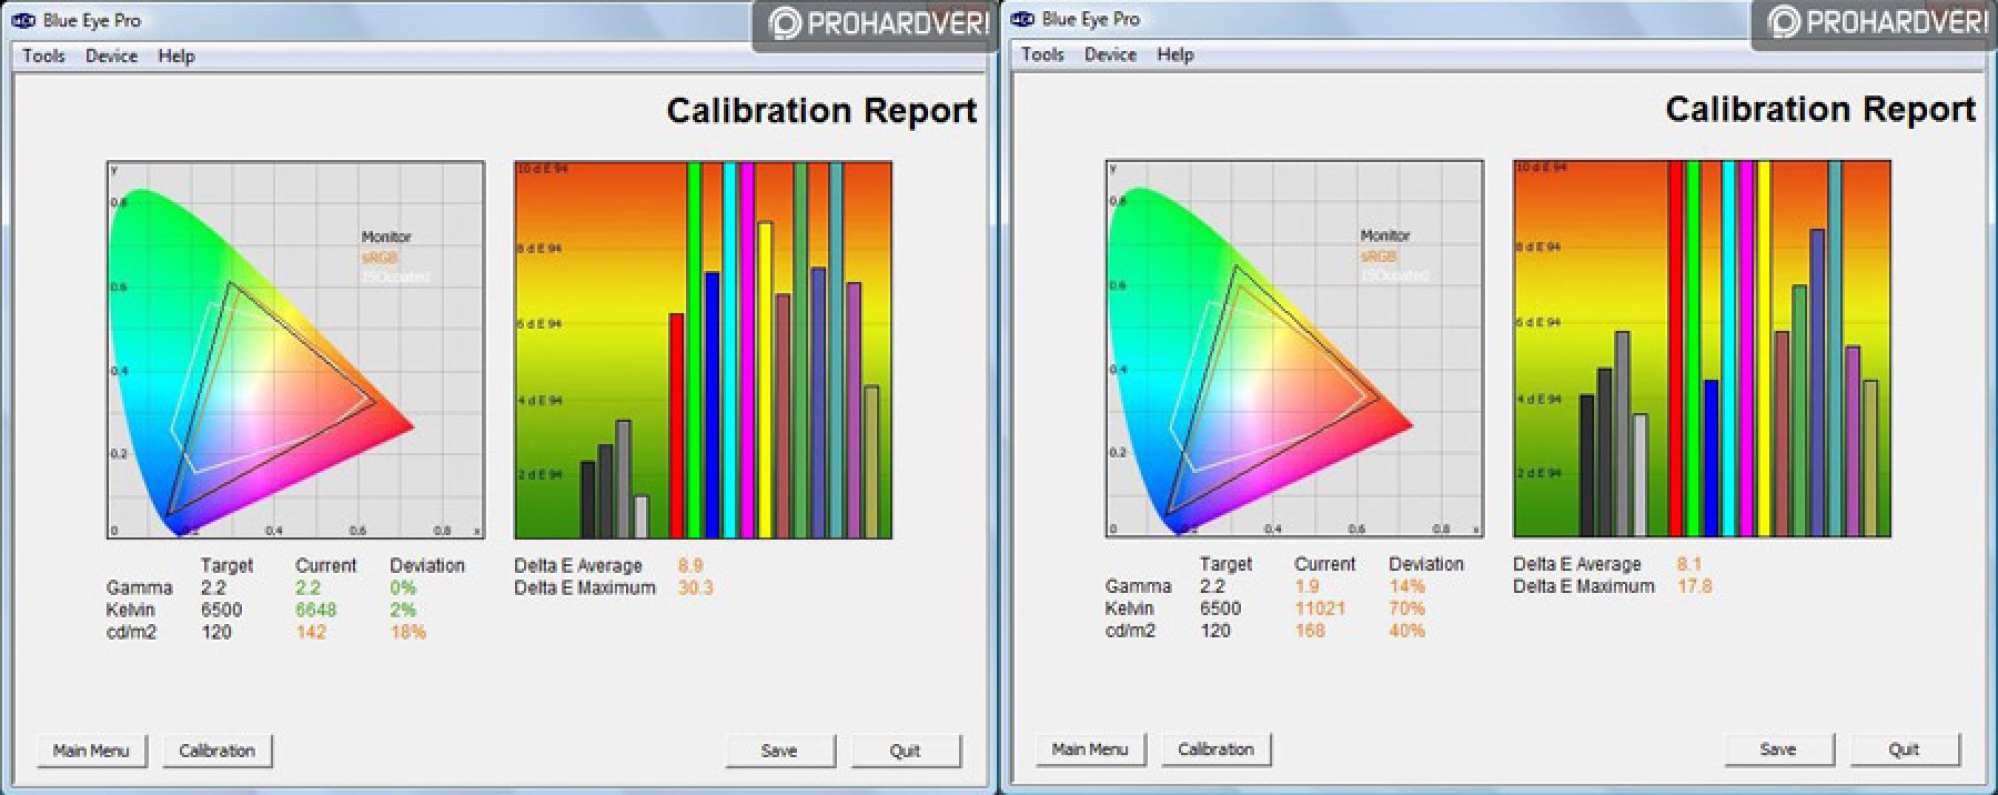The image size is (1998, 795).
Task: Click the Blue Eye Pro icon in left window title bar
Action: click(x=23, y=20)
